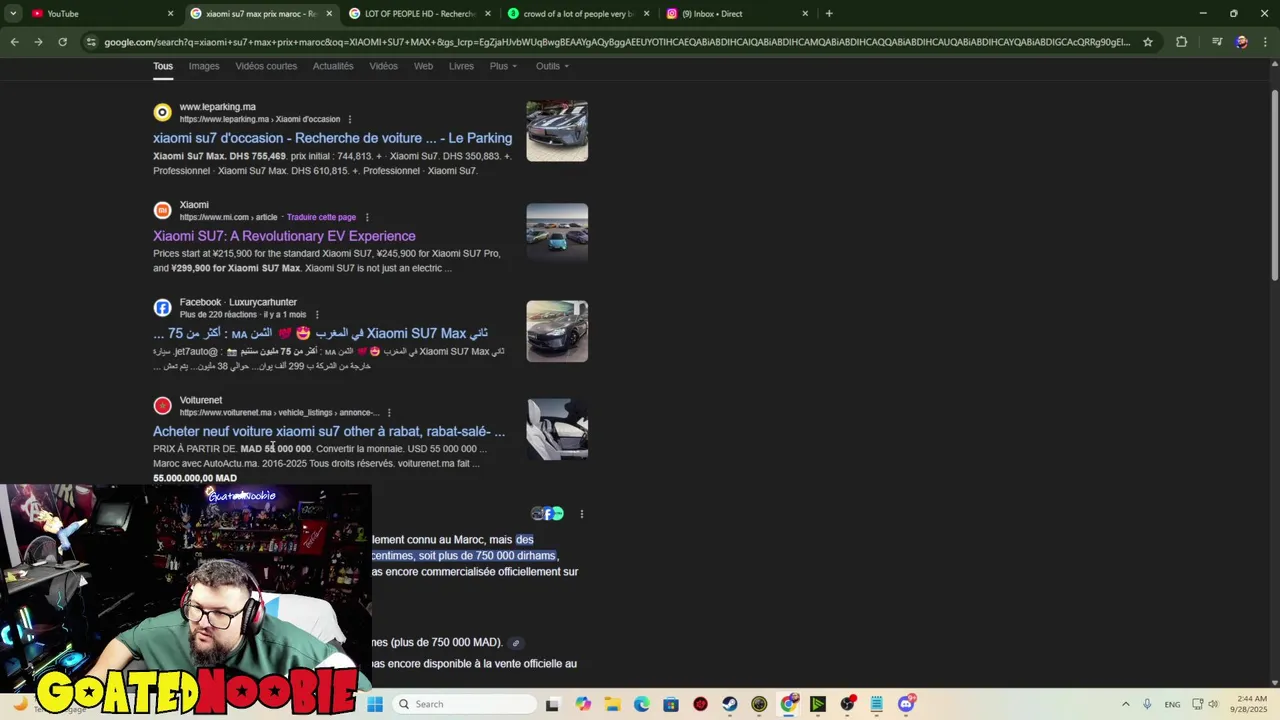
Task: Go back with the browser back arrow
Action: point(14,42)
